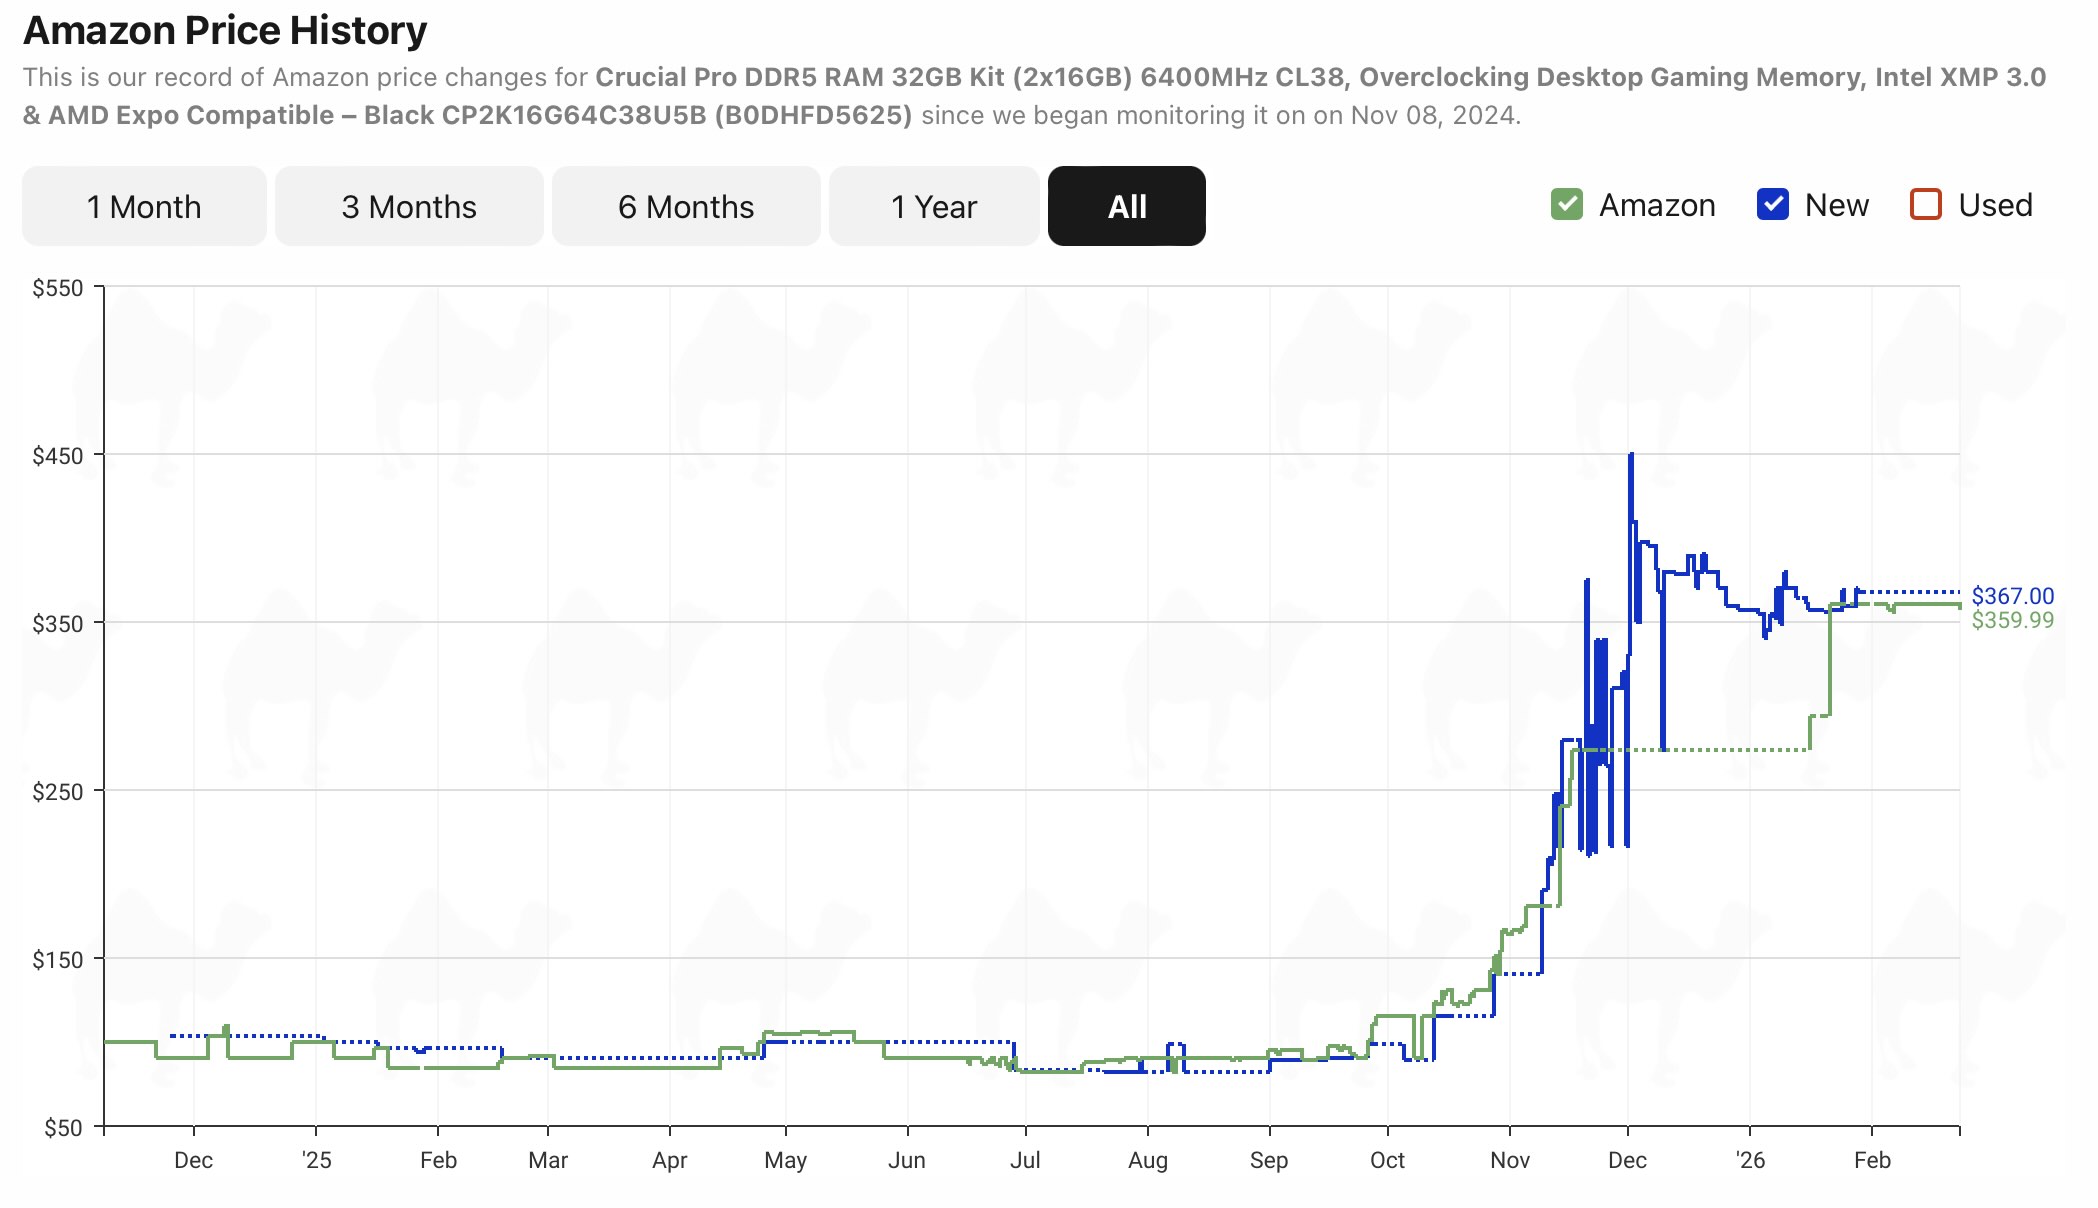The height and width of the screenshot is (1208, 2098).
Task: Click the $250 y-axis label
Action: pyautogui.click(x=57, y=791)
